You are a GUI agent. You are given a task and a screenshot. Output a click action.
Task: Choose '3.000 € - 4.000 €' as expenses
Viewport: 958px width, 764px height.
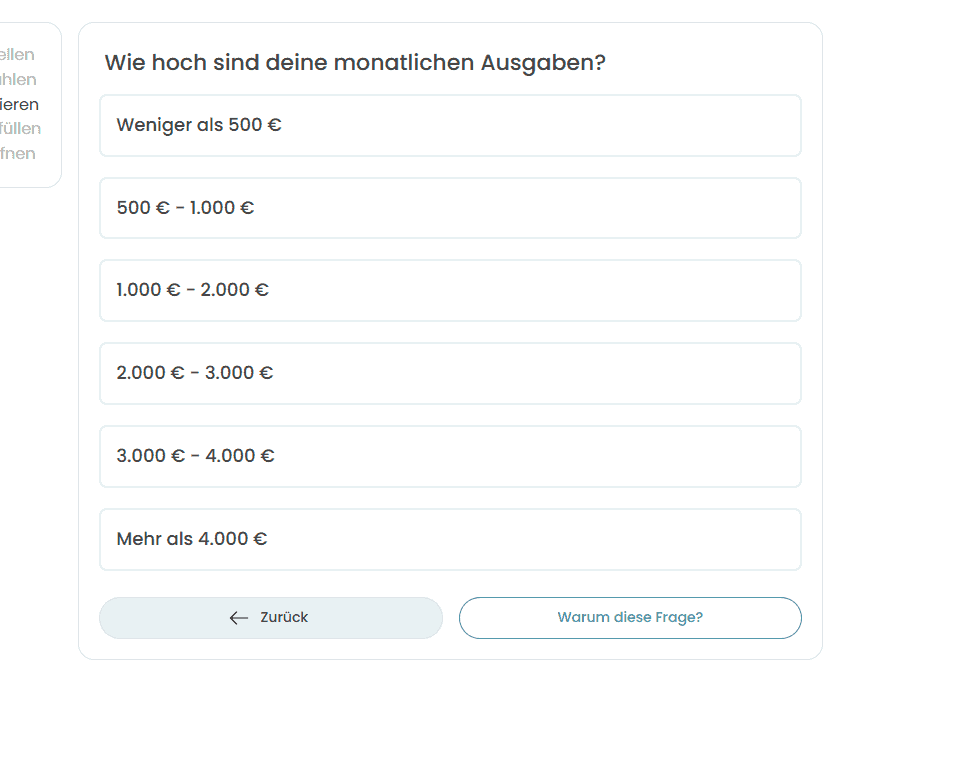(x=450, y=456)
